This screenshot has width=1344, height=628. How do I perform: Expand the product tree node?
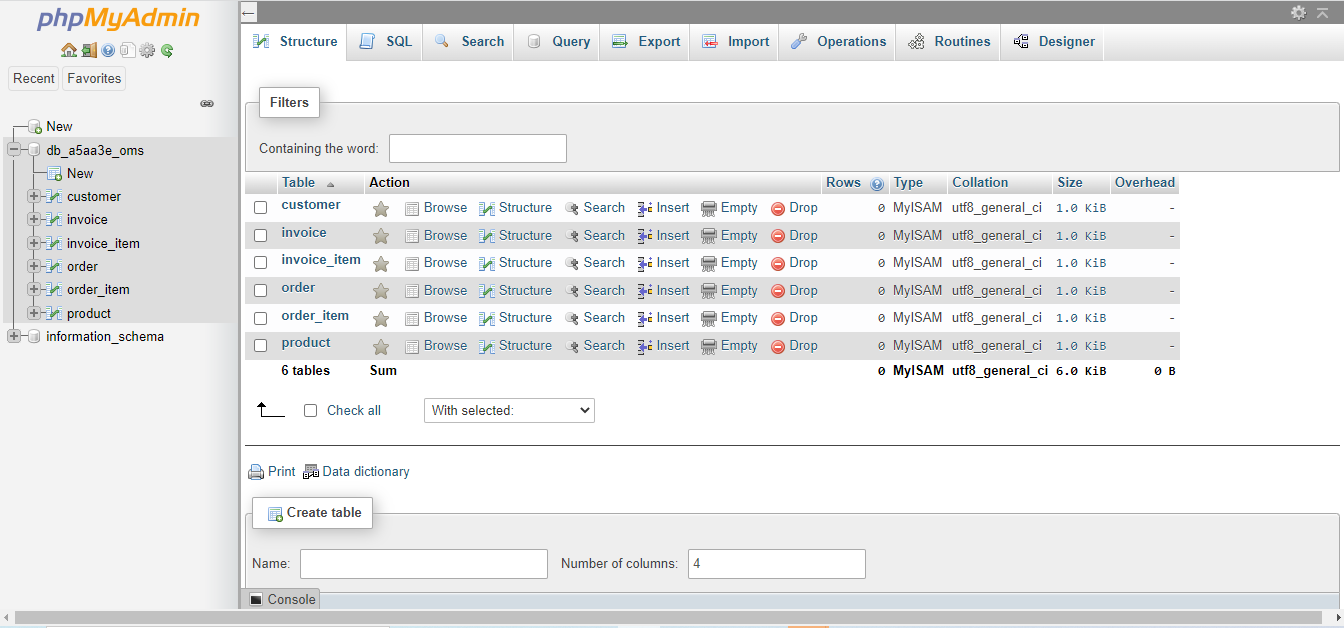pos(34,314)
